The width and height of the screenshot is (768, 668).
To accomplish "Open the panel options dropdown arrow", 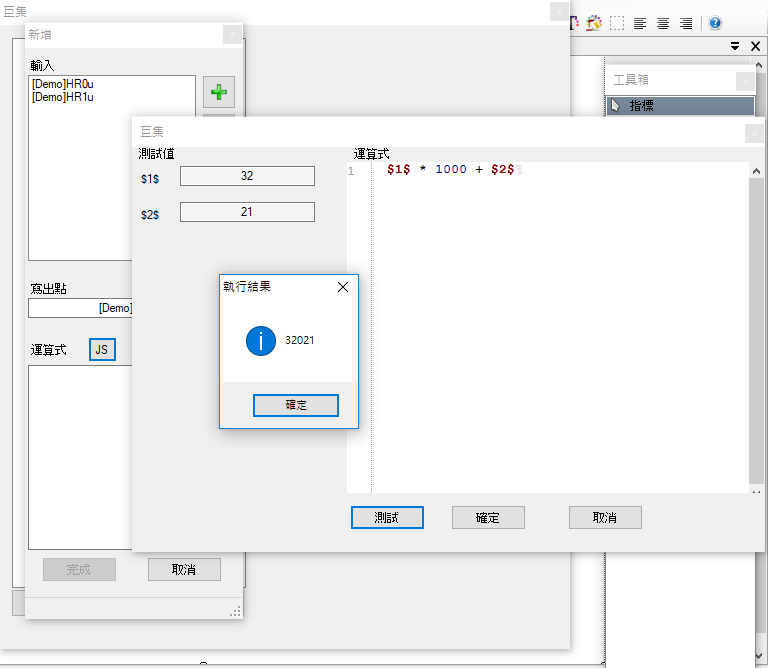I will point(734,46).
